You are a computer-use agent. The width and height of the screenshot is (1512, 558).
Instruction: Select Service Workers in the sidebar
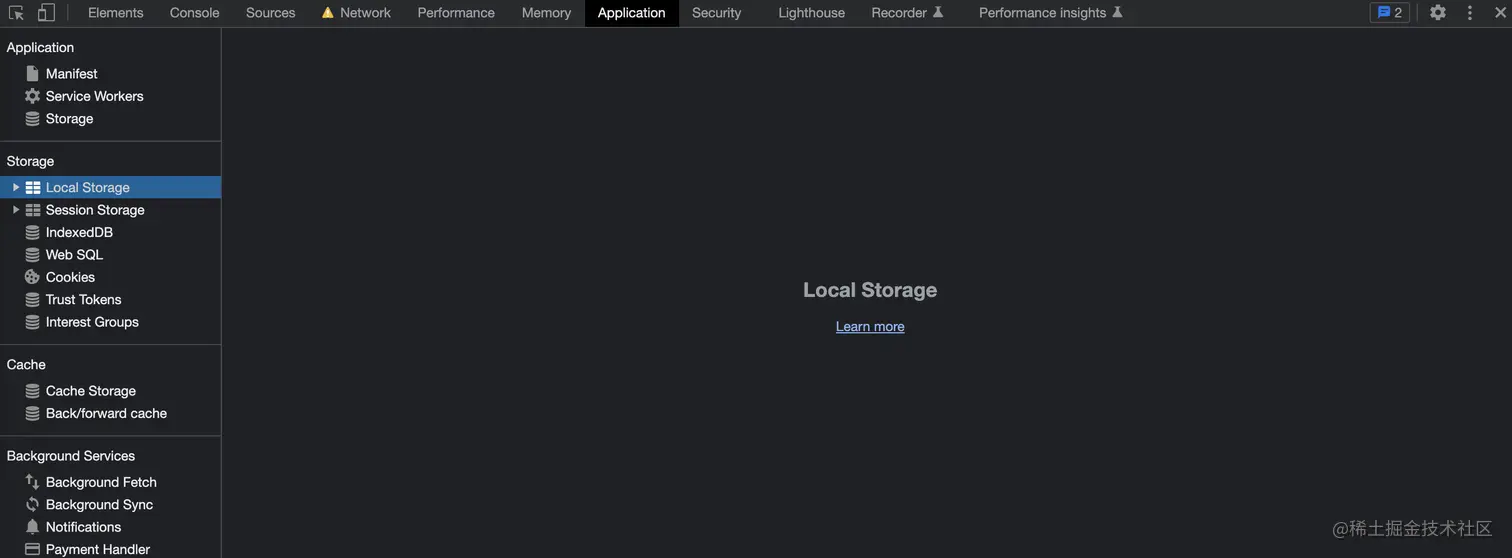[x=110, y=96]
